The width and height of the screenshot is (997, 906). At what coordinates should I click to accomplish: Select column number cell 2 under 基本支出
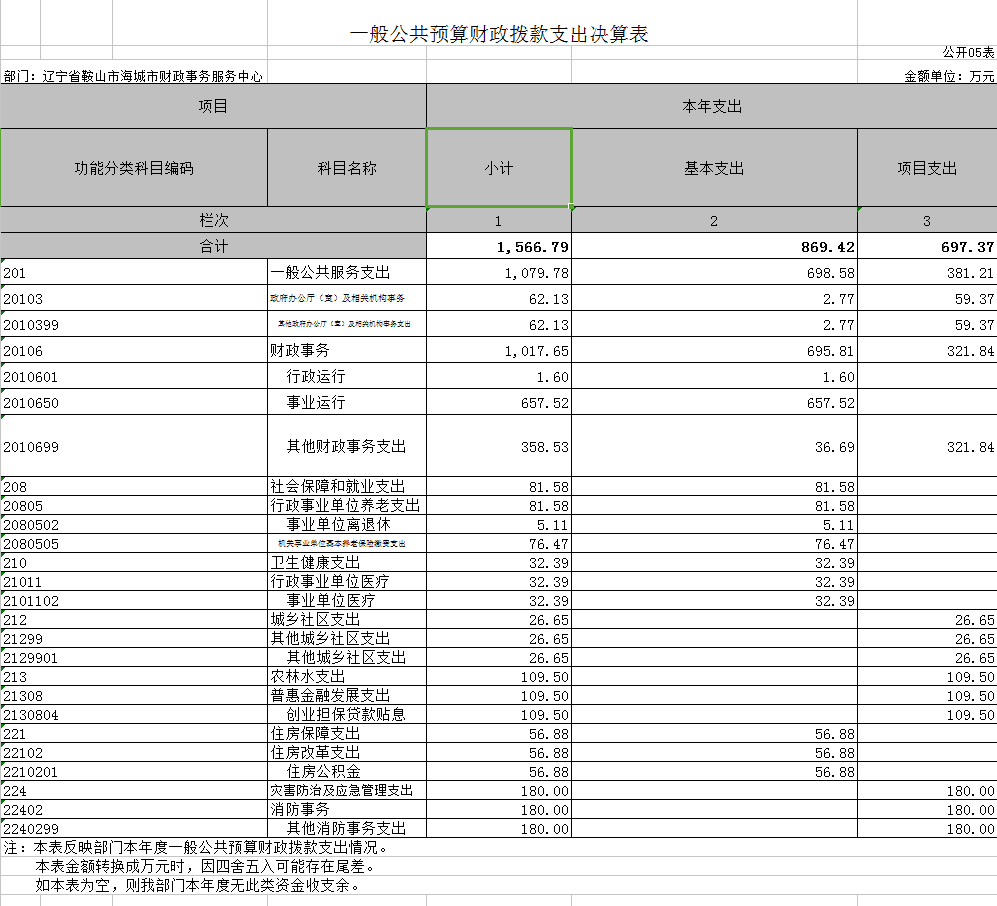pos(714,220)
